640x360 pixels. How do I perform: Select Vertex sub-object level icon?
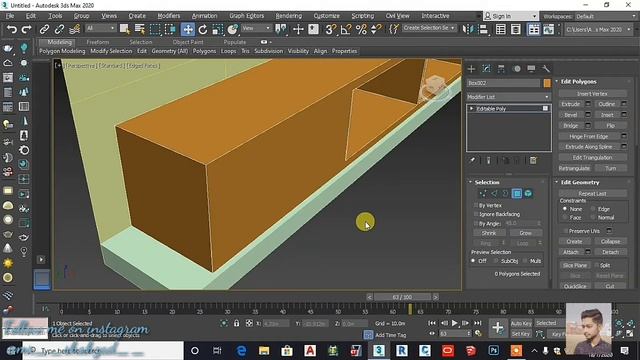coord(483,193)
